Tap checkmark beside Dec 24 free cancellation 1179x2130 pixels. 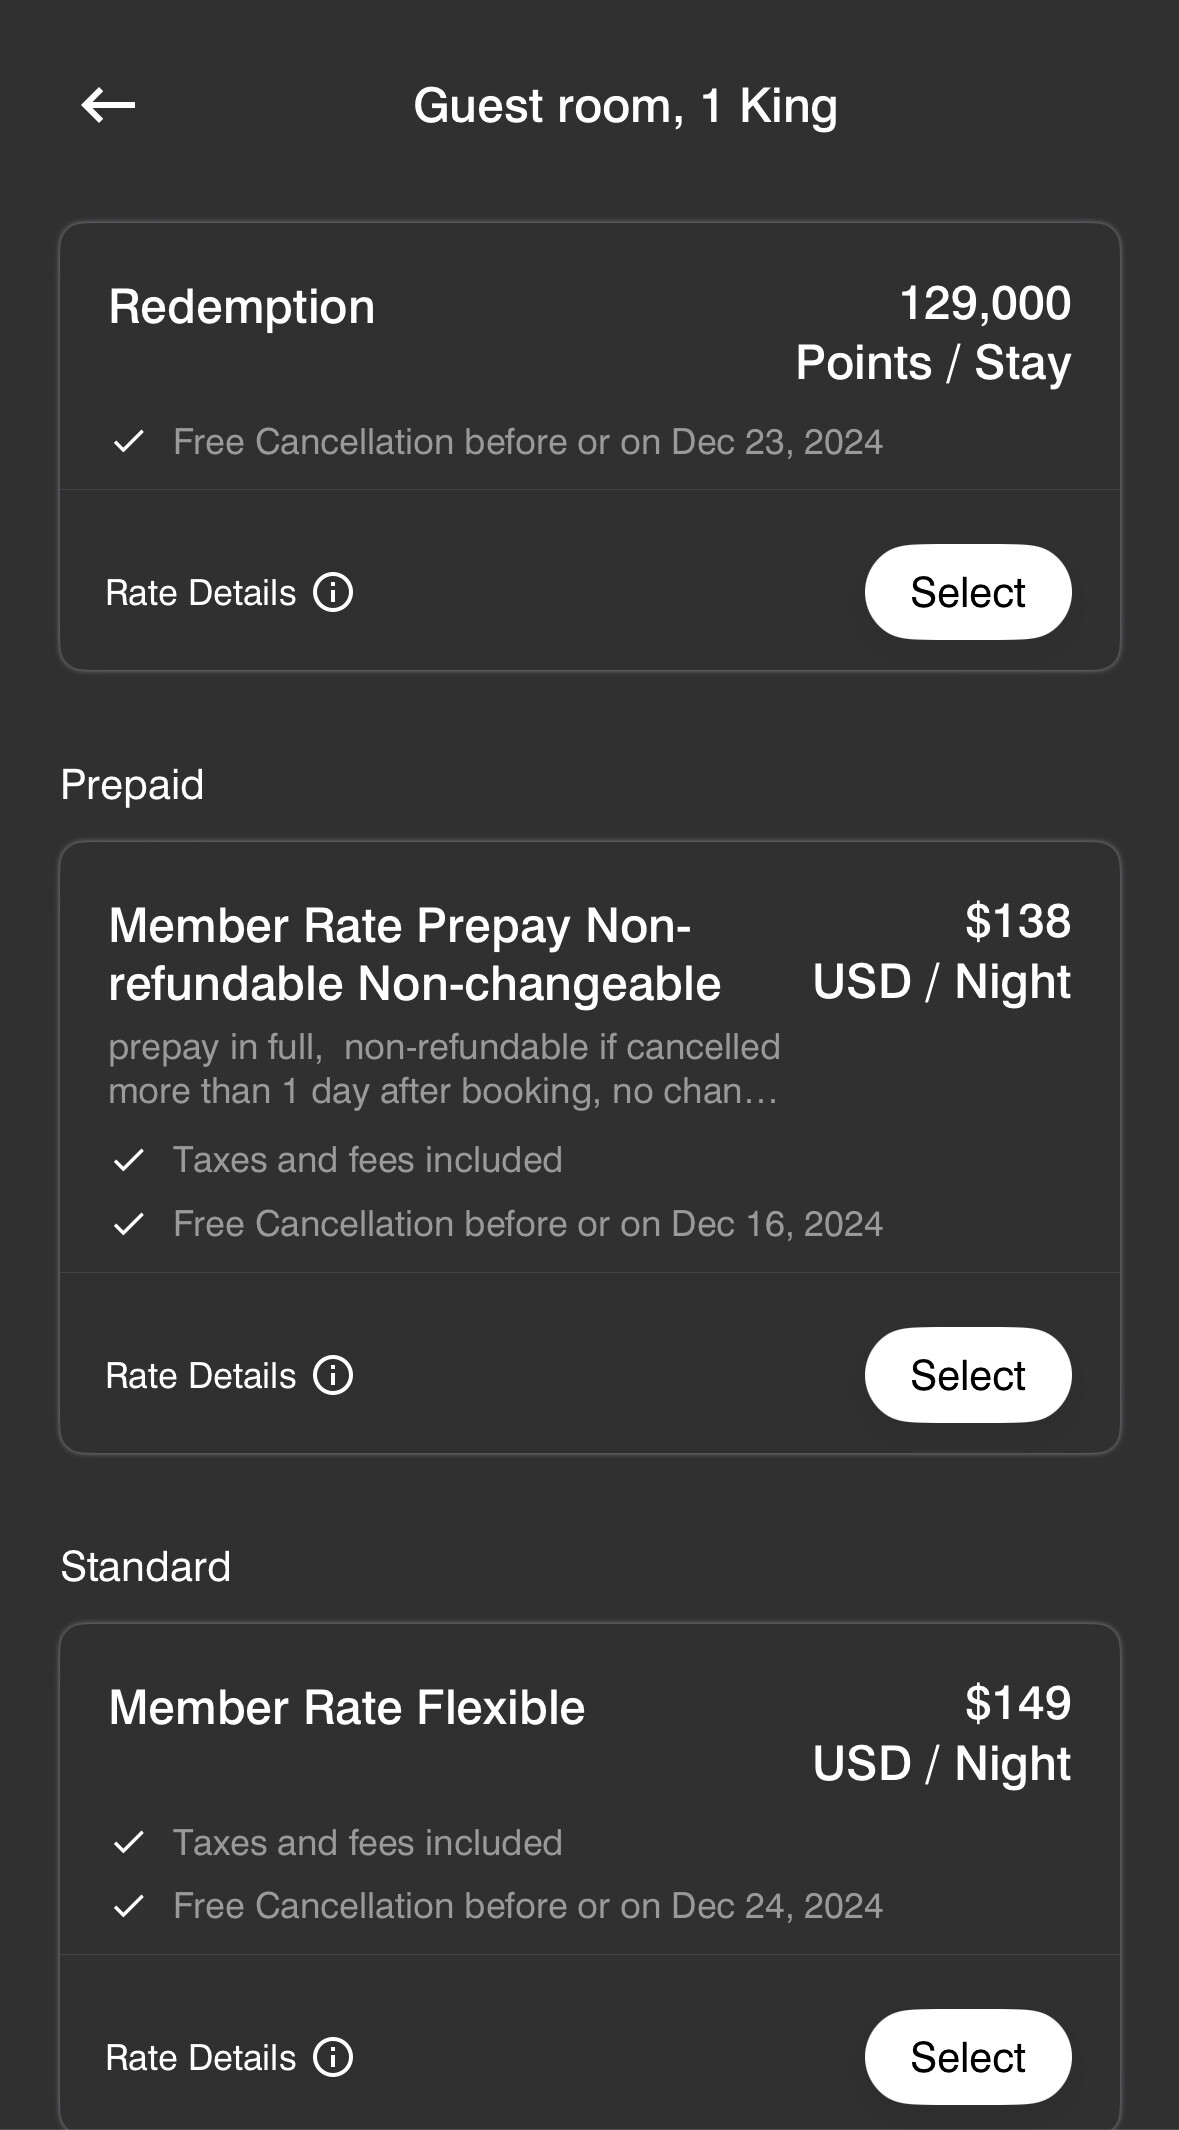click(x=129, y=1907)
